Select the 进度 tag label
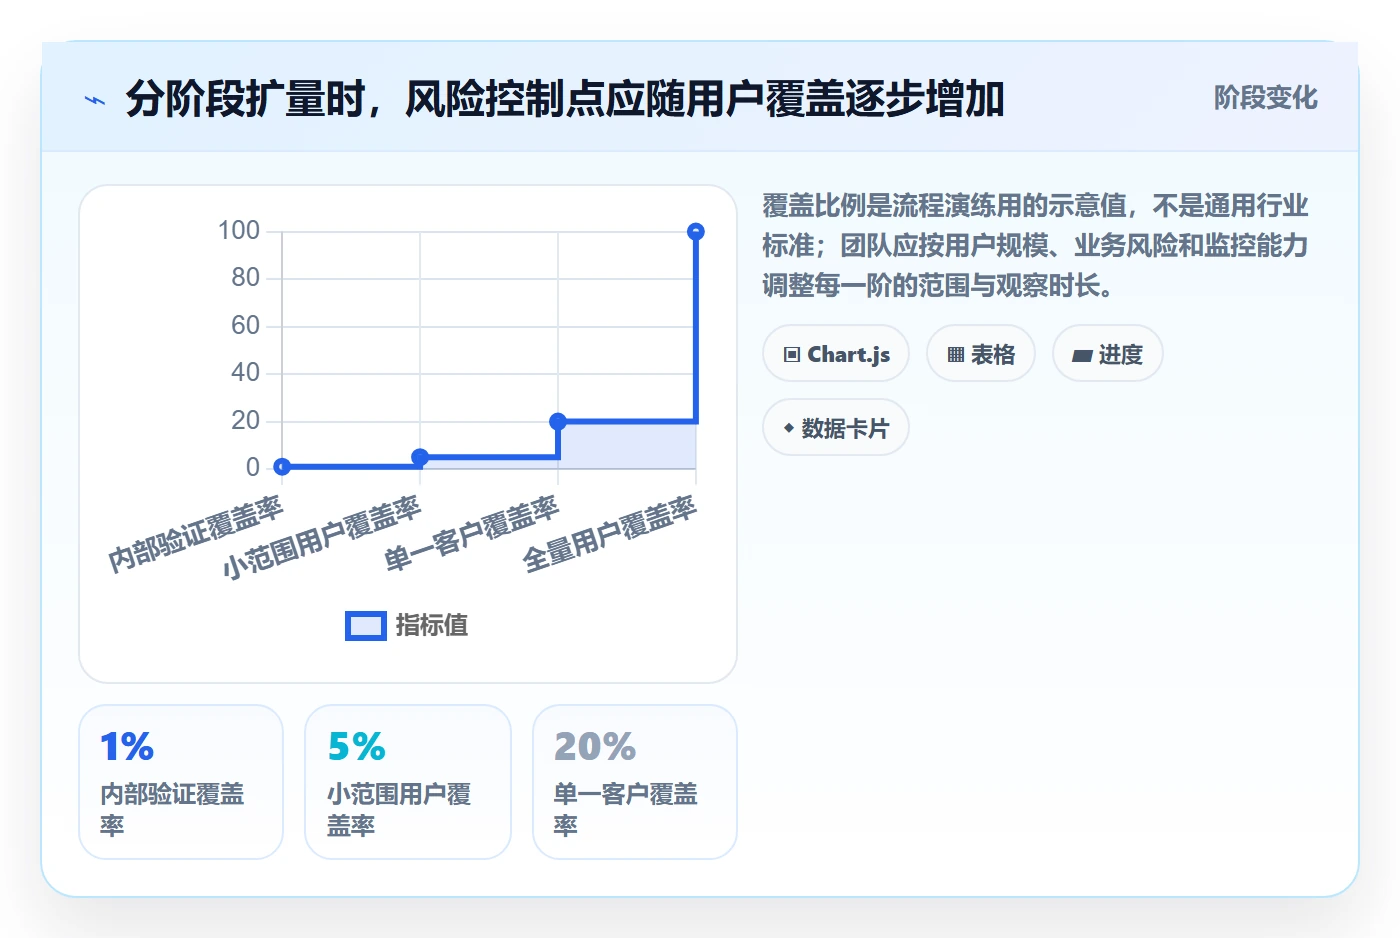This screenshot has width=1400, height=938. tap(1121, 355)
